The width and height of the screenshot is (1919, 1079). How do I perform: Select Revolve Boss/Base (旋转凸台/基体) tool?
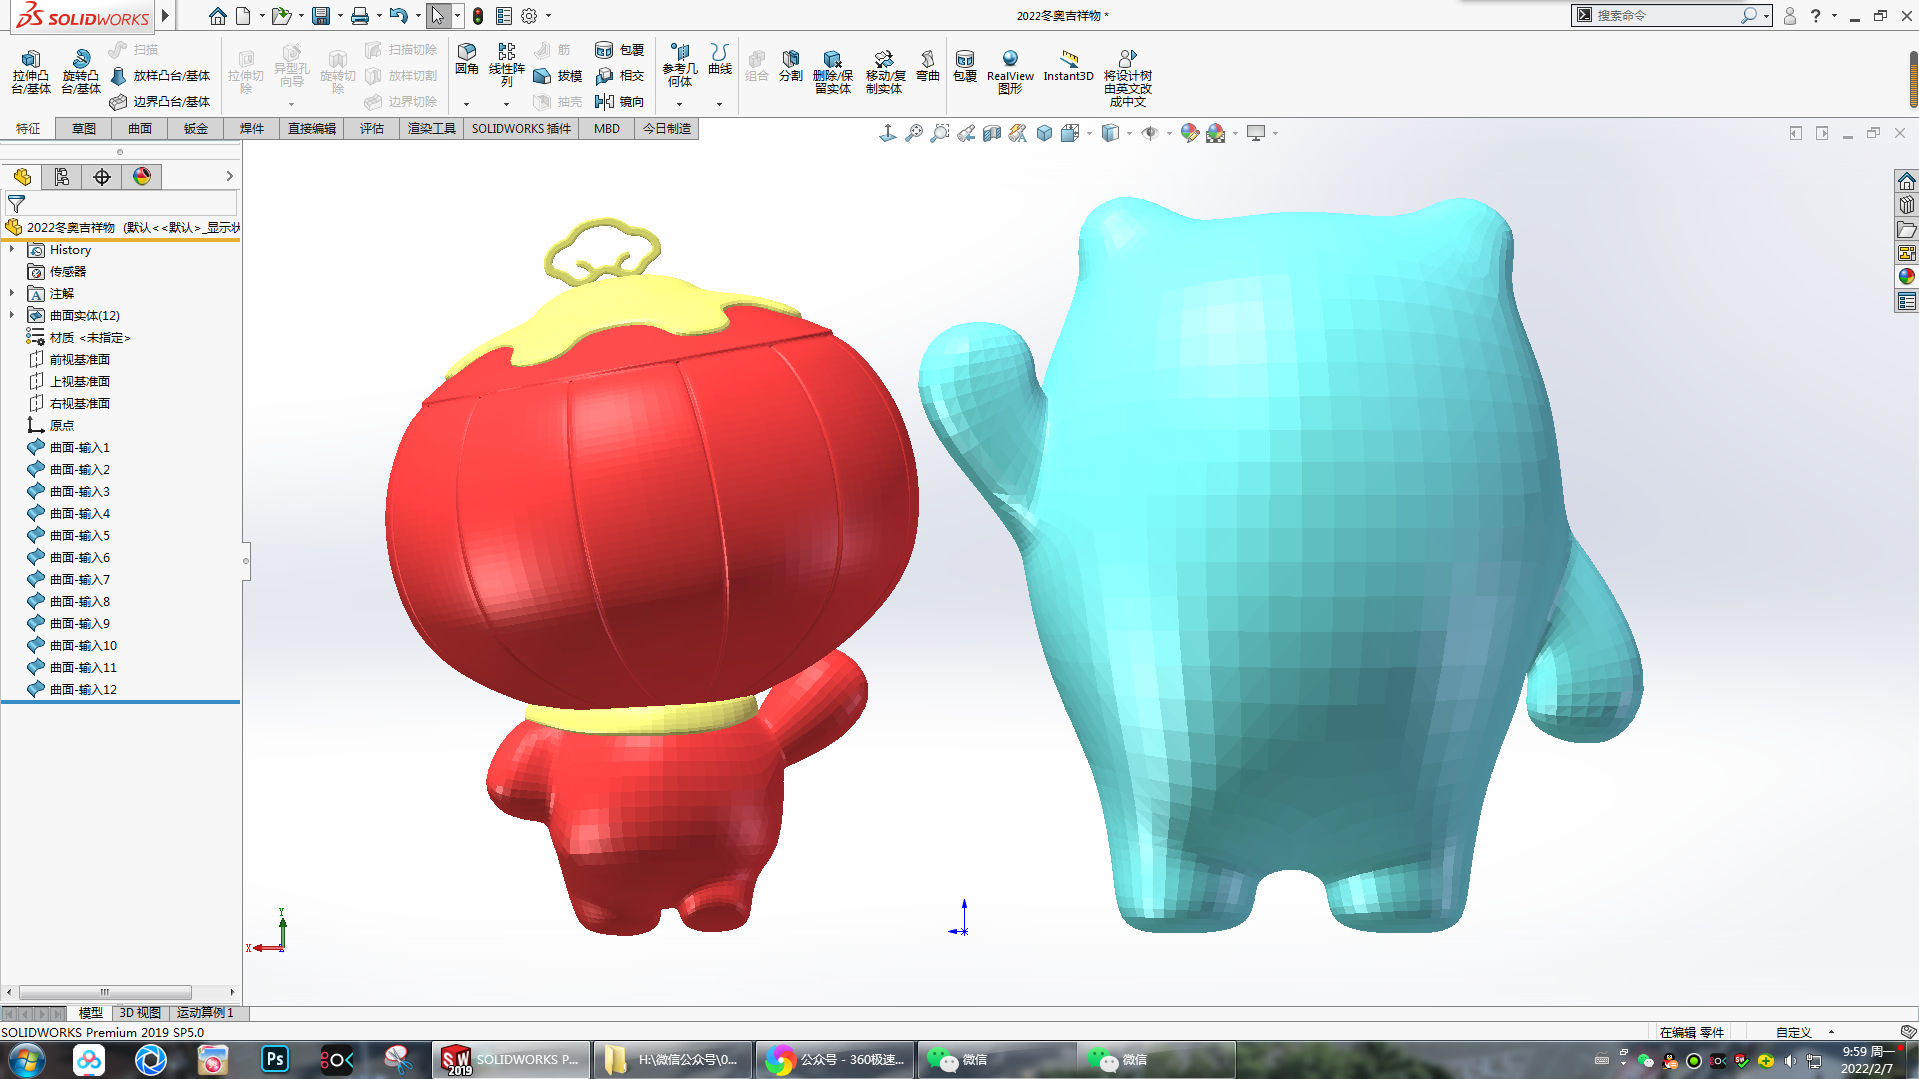coord(81,71)
